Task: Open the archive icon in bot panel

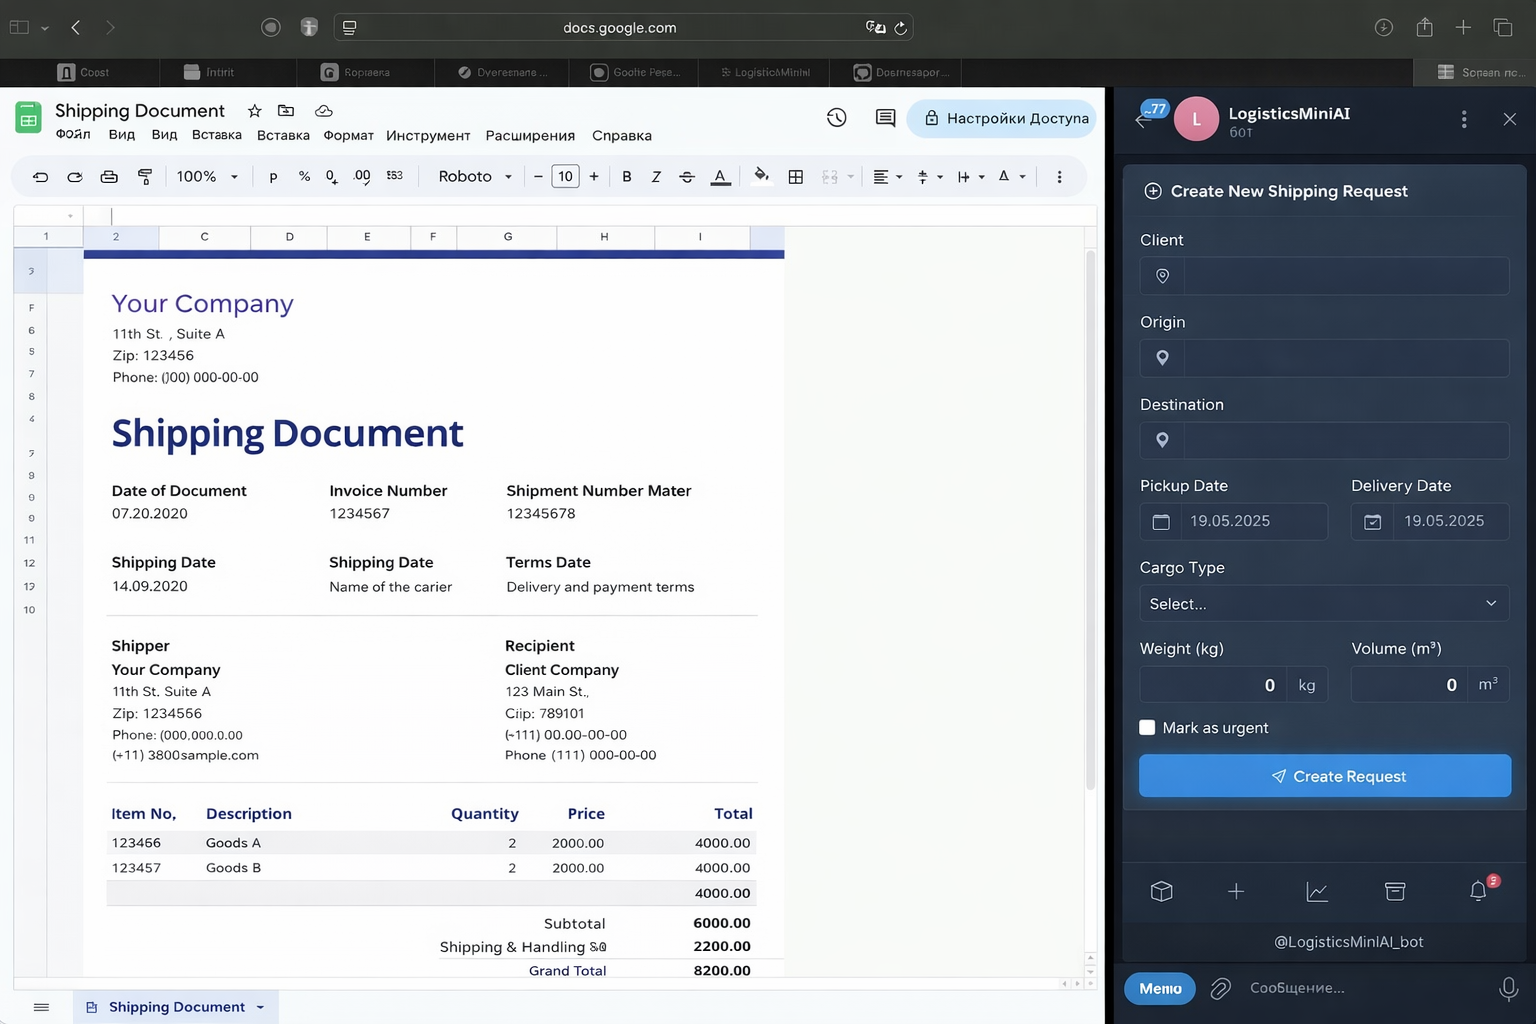Action: point(1395,891)
